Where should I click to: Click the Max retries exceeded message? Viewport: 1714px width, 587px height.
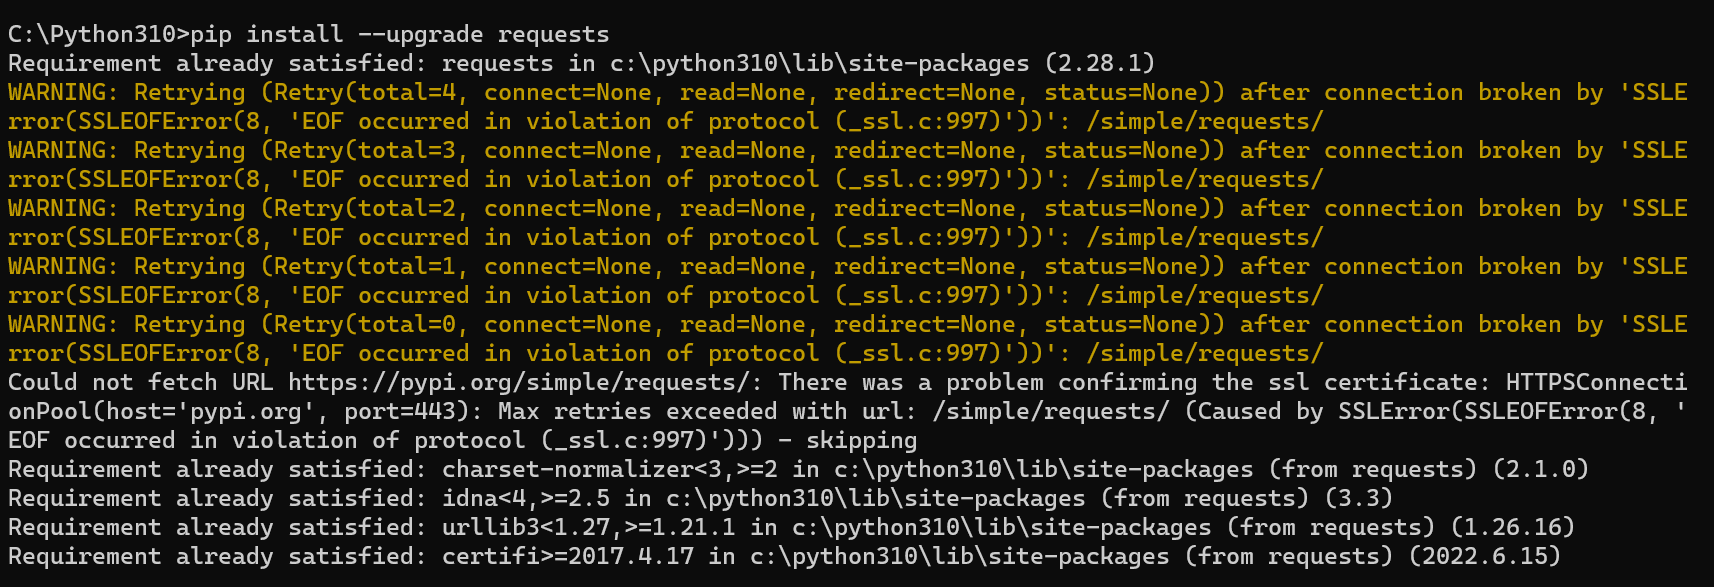click(637, 412)
